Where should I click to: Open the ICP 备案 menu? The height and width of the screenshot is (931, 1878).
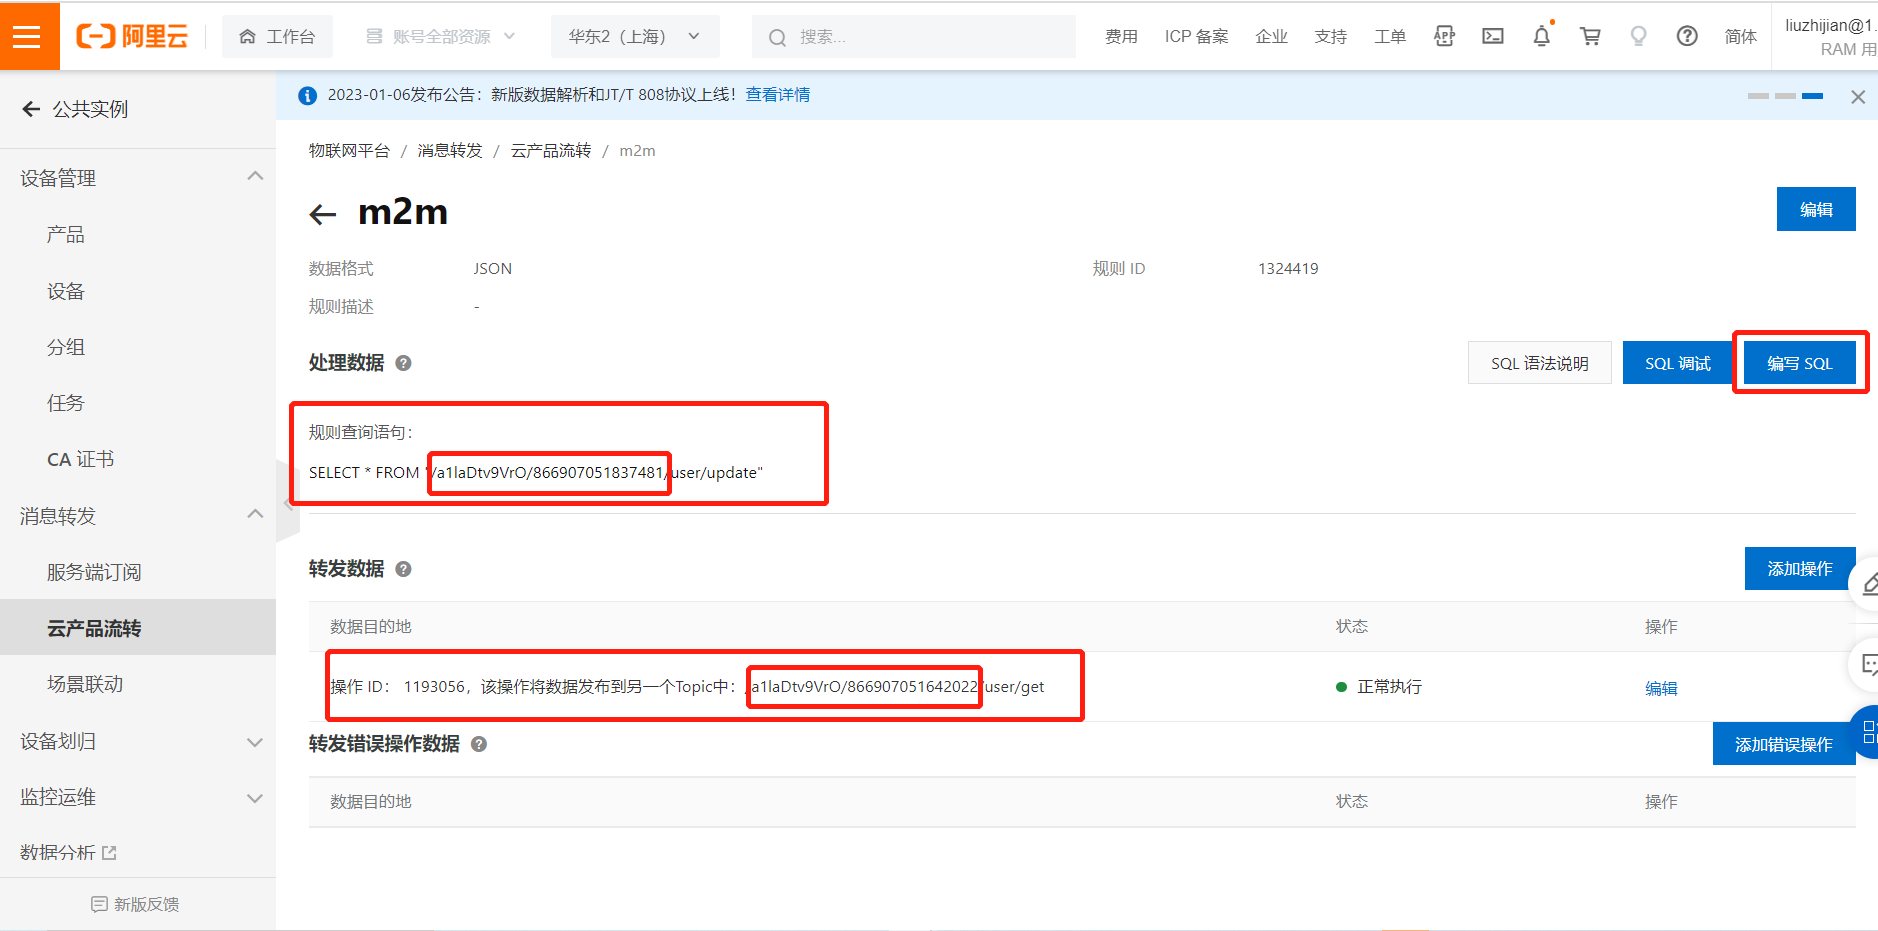pos(1196,37)
